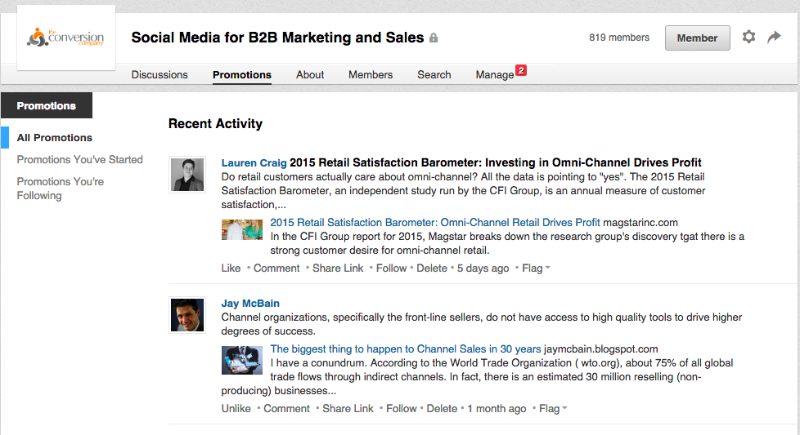Click Share Link on Lauren Craig's post
Viewport: 800px width, 435px height.
click(x=338, y=268)
